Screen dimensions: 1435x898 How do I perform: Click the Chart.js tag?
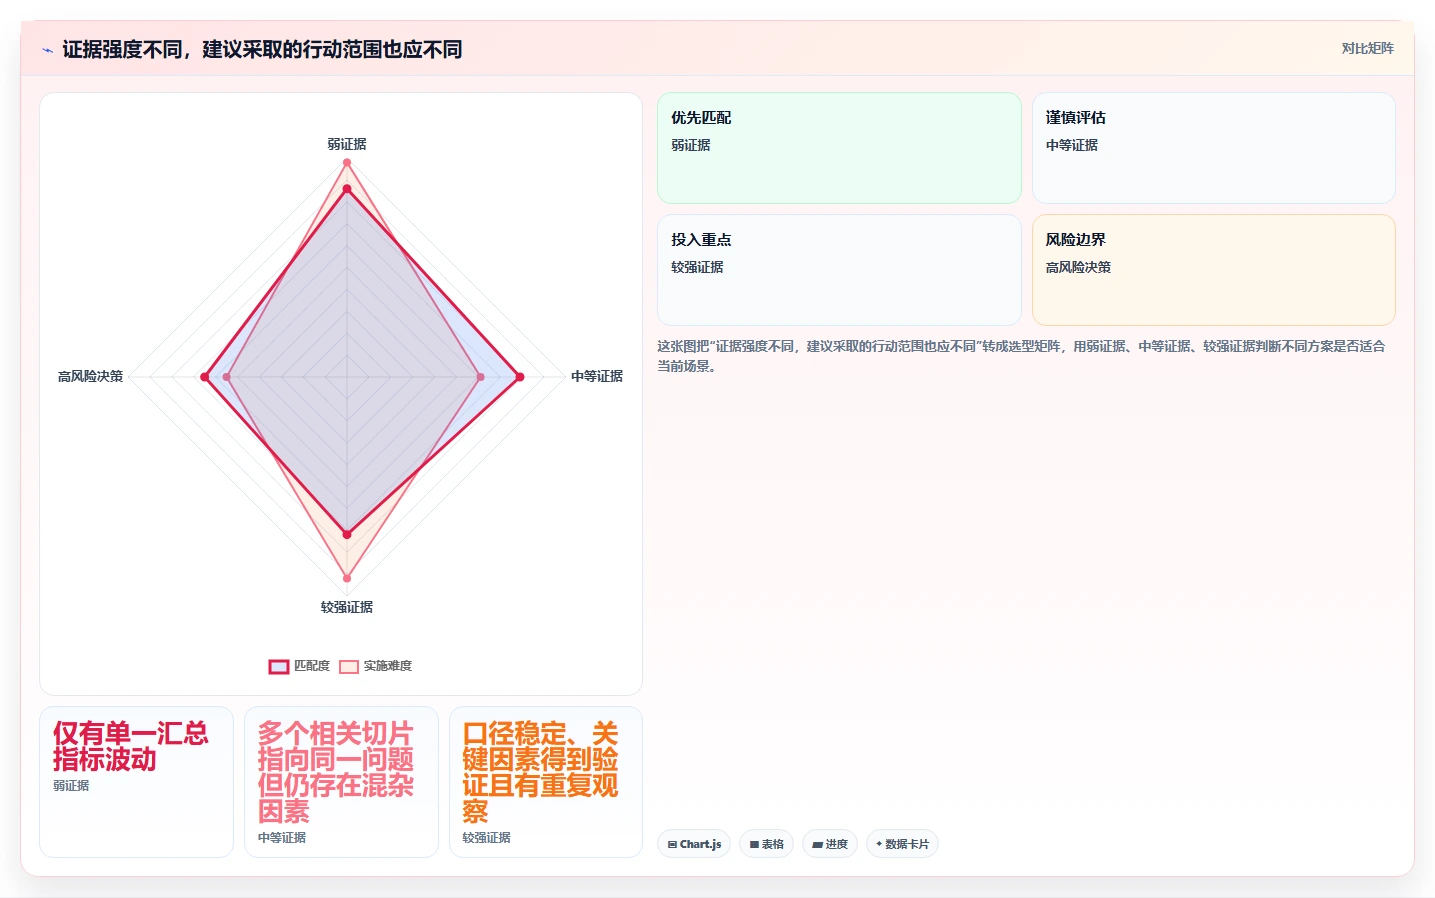point(694,844)
